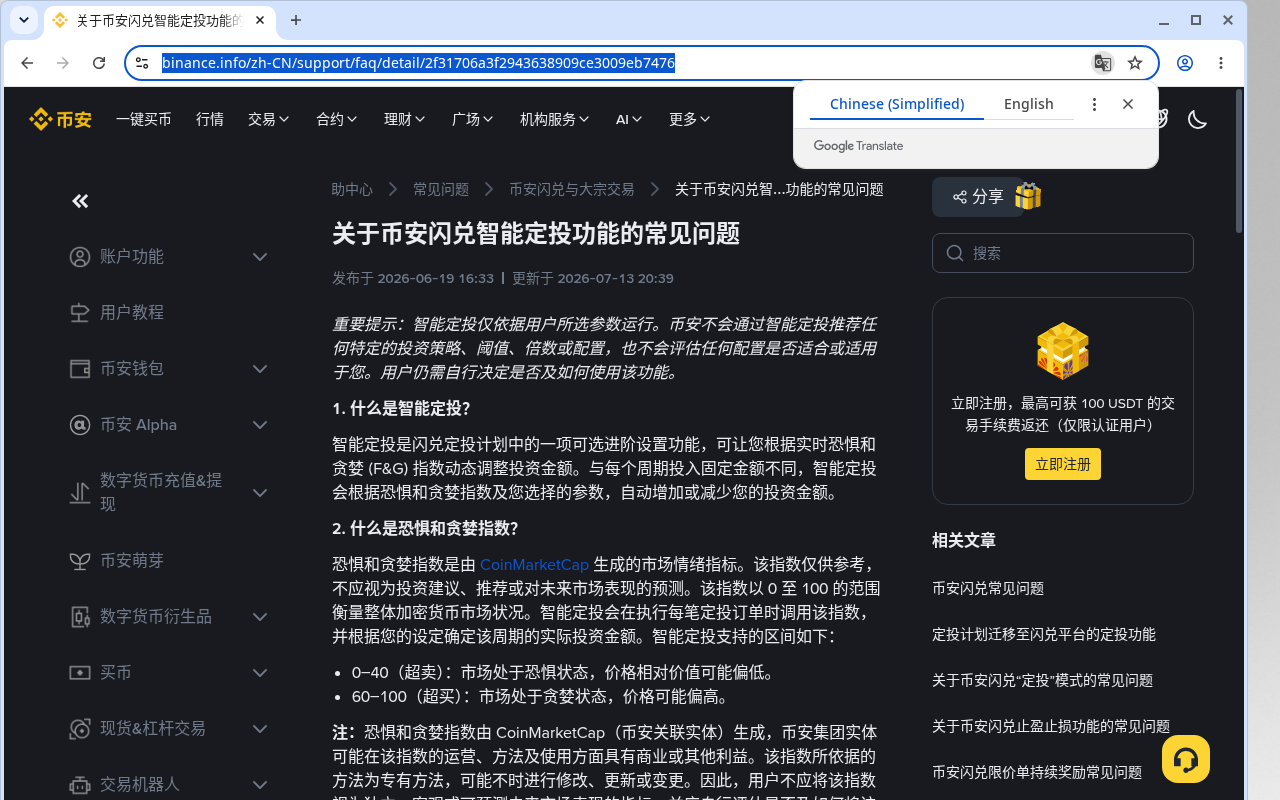The image size is (1280, 800).
Task: Go back to the previous page
Action: (x=27, y=63)
